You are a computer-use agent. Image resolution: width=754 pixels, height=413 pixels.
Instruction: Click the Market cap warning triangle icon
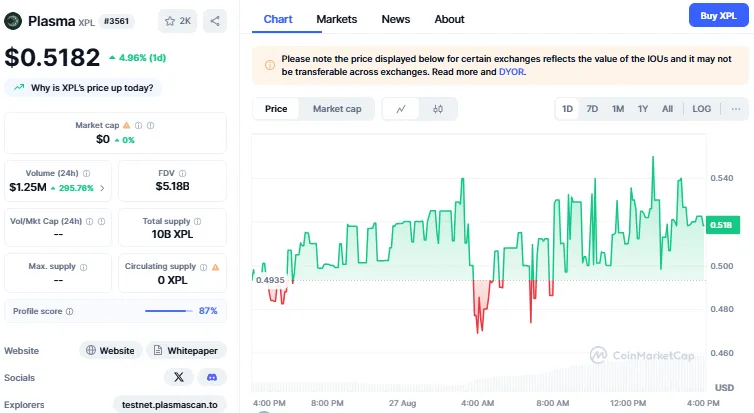(126, 125)
